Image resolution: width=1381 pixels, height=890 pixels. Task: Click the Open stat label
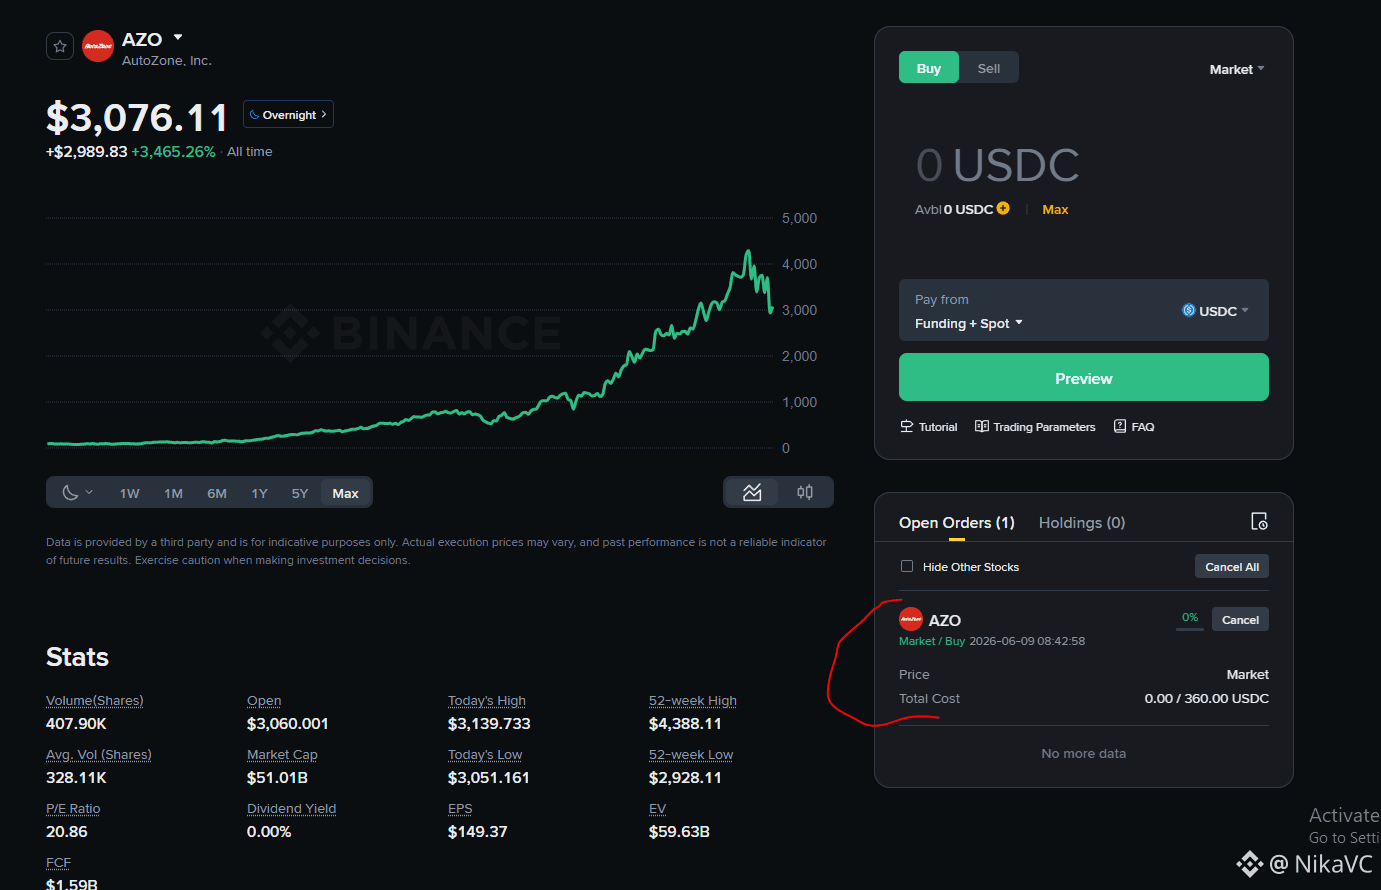[x=264, y=700]
